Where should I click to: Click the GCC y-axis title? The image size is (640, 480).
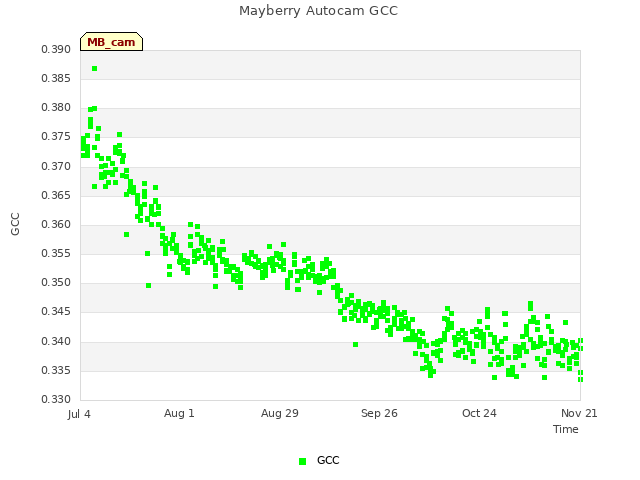[x=15, y=224]
